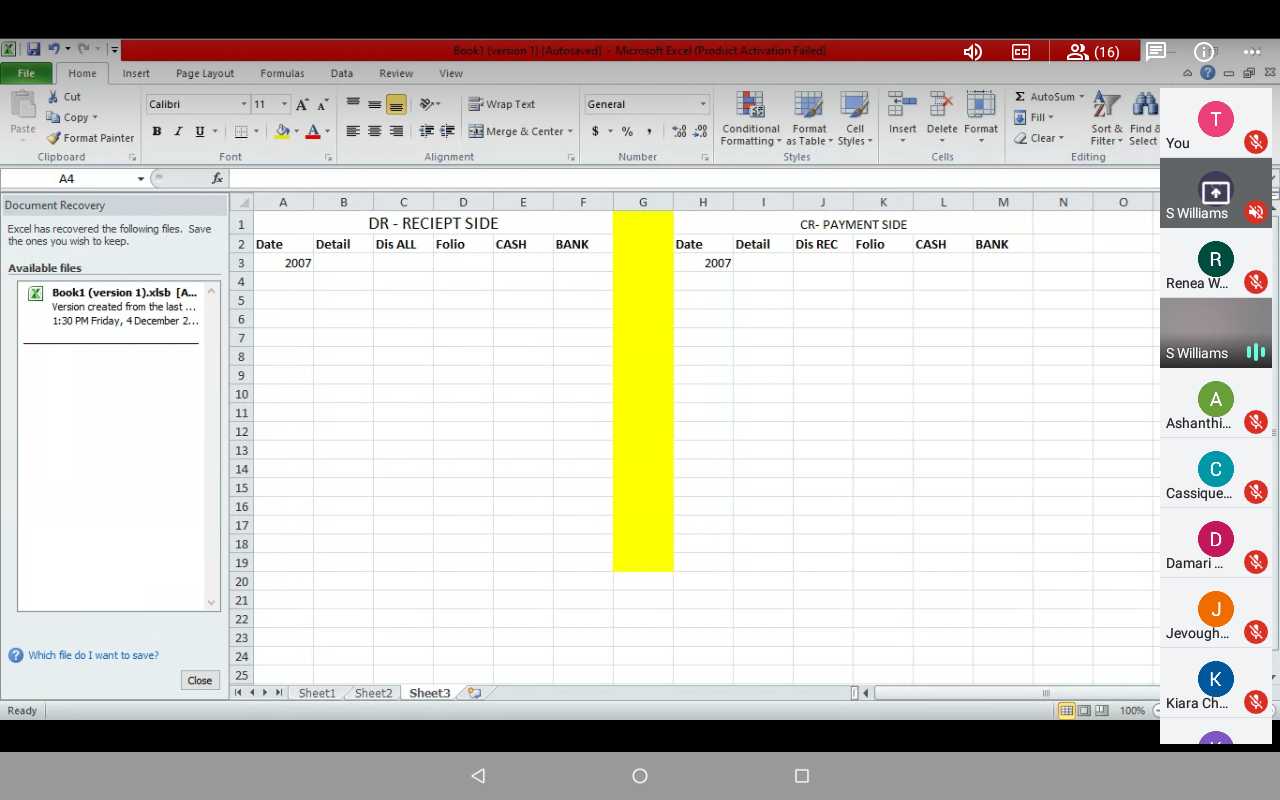Open the Name Box dropdown arrow
1280x800 pixels.
[140, 179]
